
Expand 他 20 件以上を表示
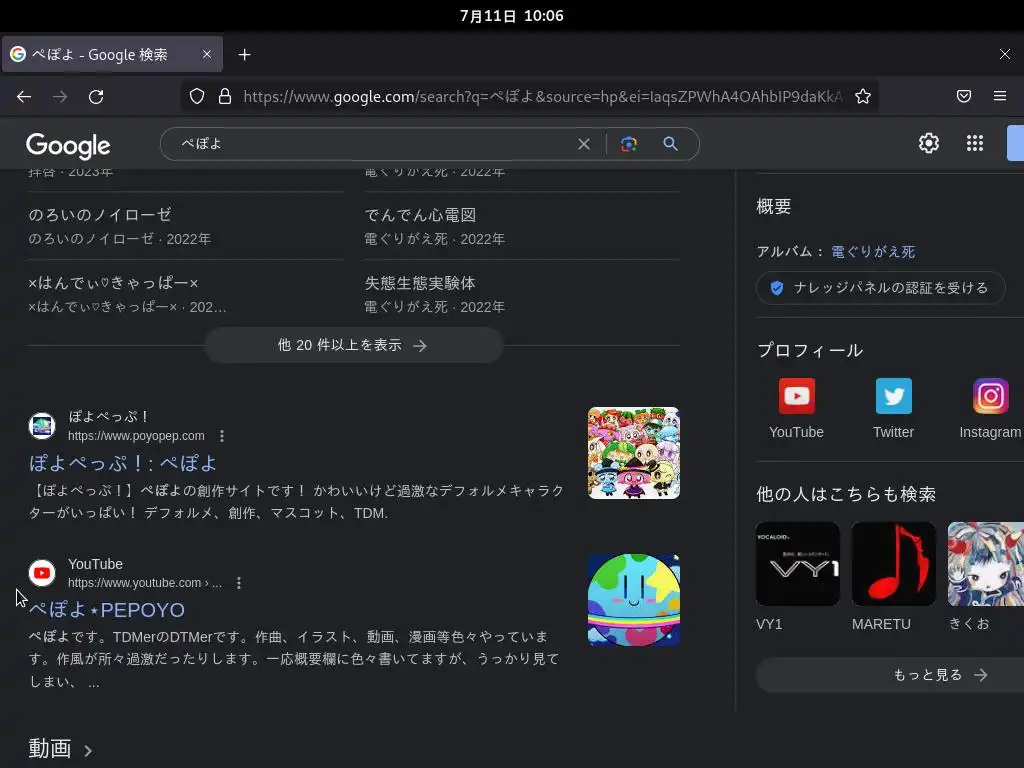tap(353, 345)
